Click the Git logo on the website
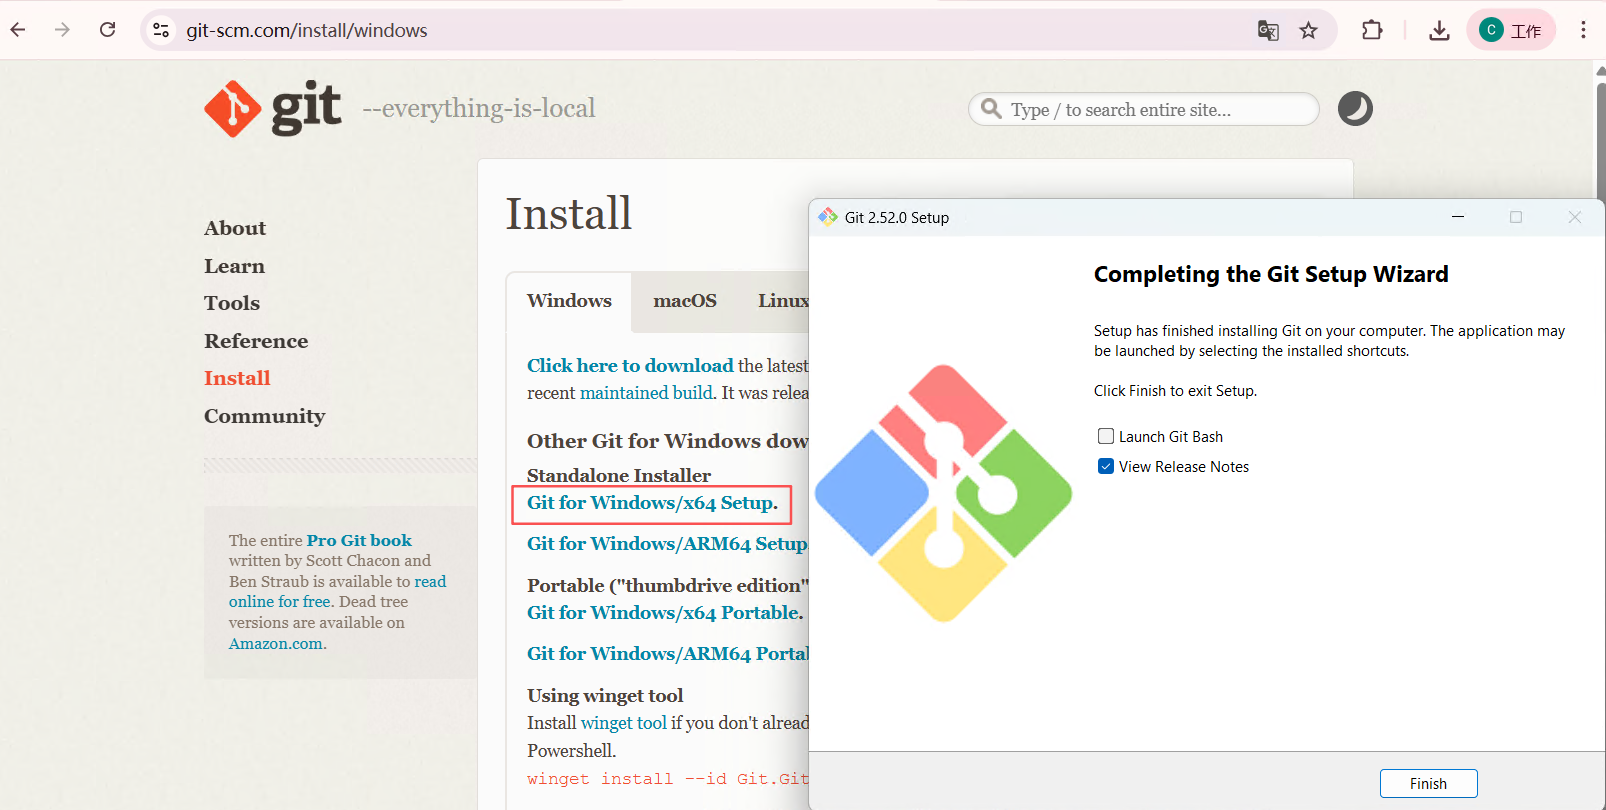 click(x=272, y=108)
